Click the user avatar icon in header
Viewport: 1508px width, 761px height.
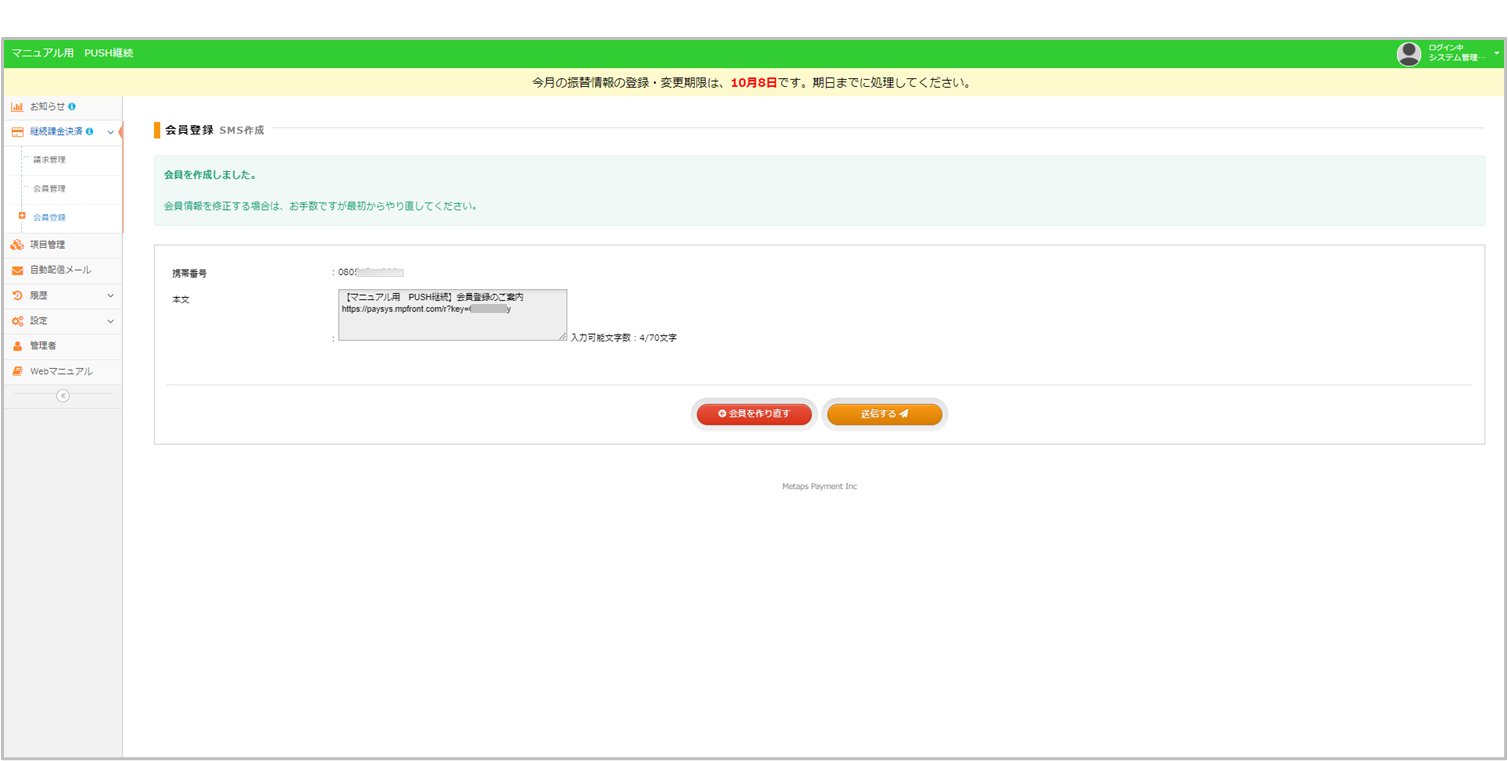click(x=1408, y=54)
